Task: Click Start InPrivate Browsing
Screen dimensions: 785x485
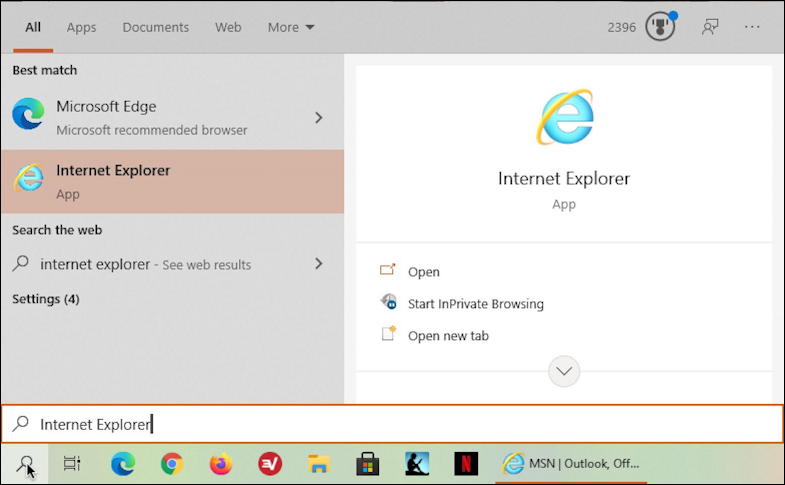Action: click(x=475, y=304)
